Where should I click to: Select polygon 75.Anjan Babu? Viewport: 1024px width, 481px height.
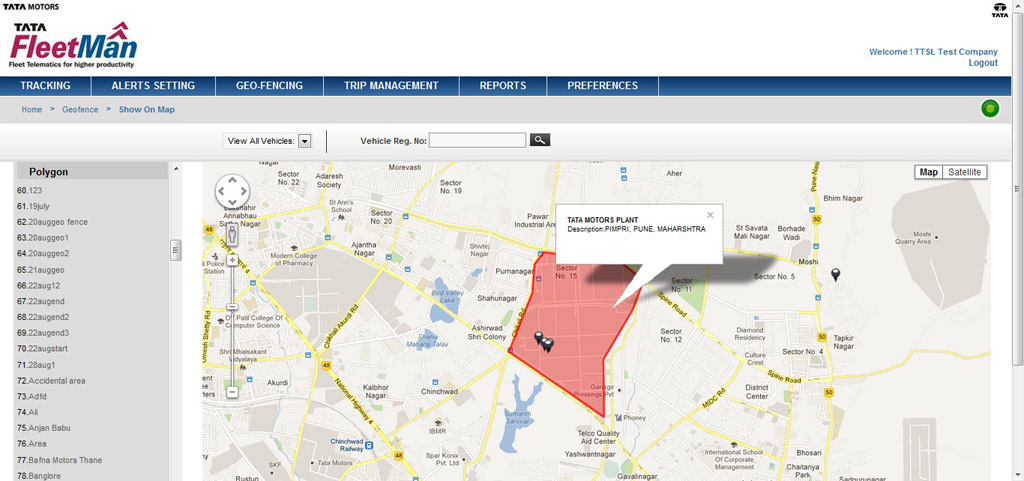(43, 428)
